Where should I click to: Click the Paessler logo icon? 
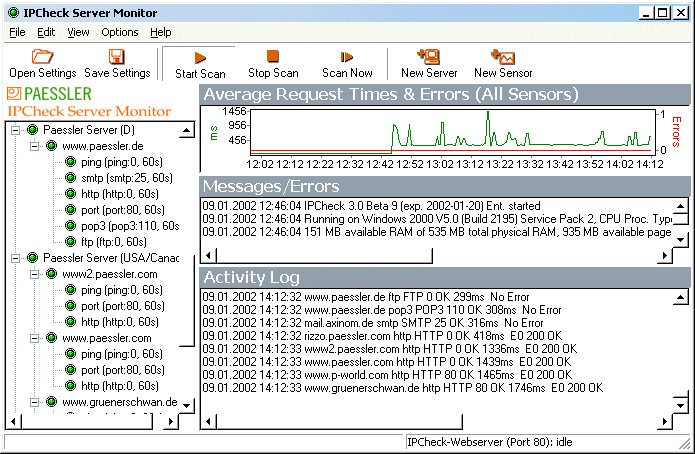coord(14,93)
